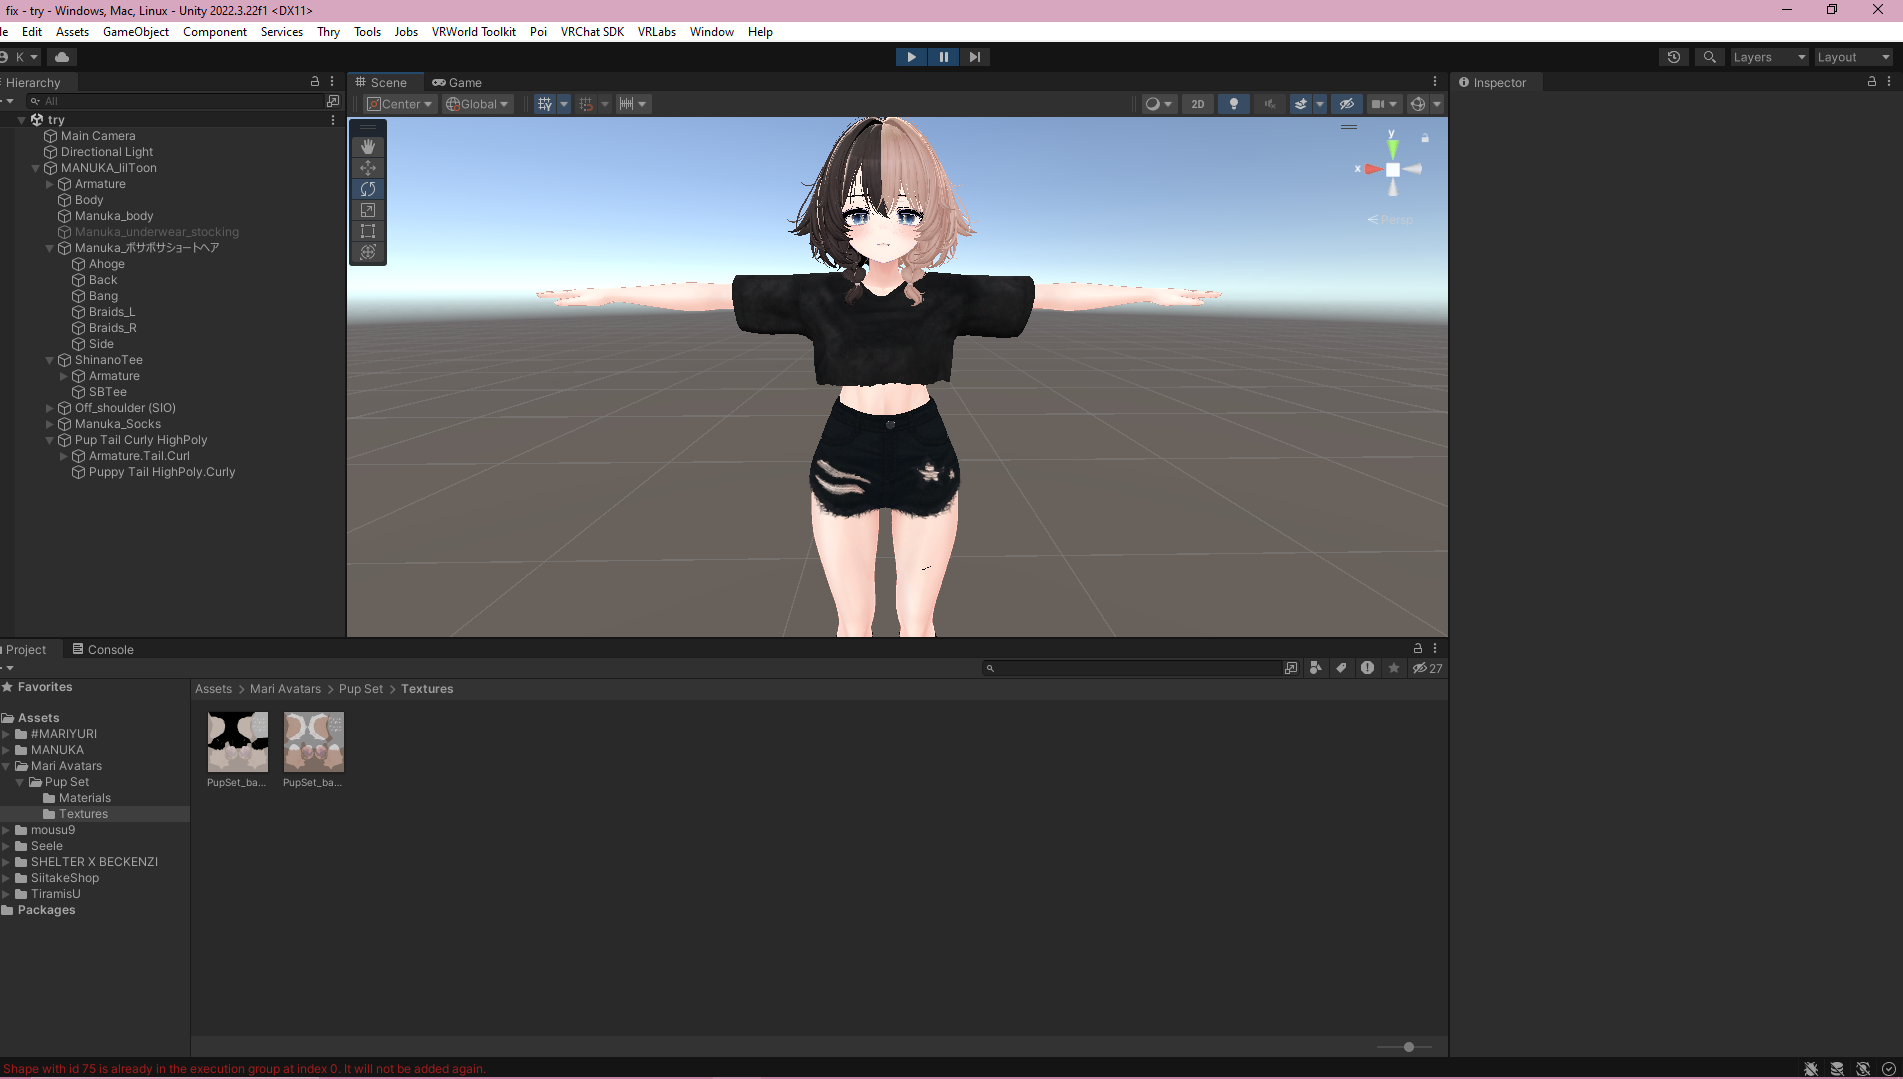Image resolution: width=1903 pixels, height=1079 pixels.
Task: Toggle Persp projection label on gizmo
Action: (x=1391, y=219)
